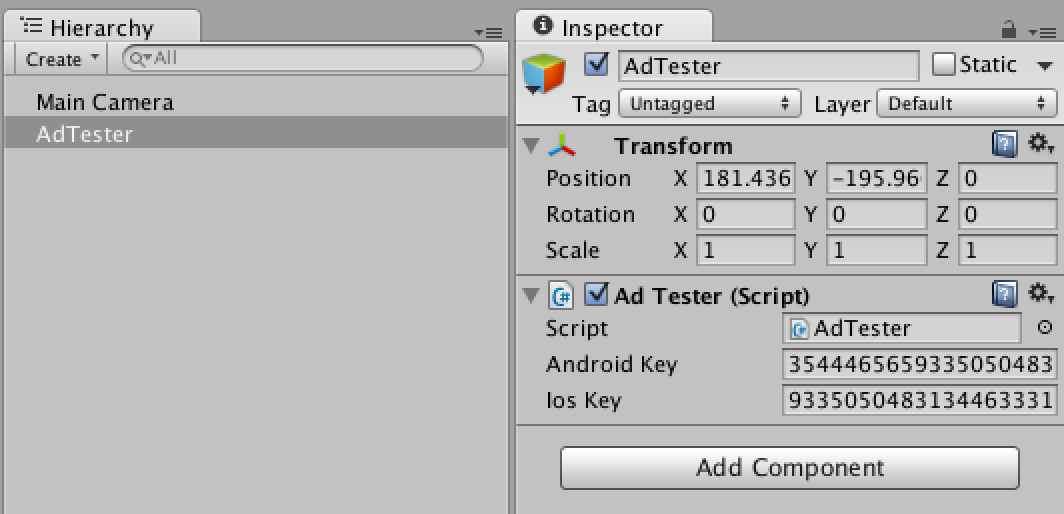
Task: Click the Add Component button
Action: [x=789, y=467]
